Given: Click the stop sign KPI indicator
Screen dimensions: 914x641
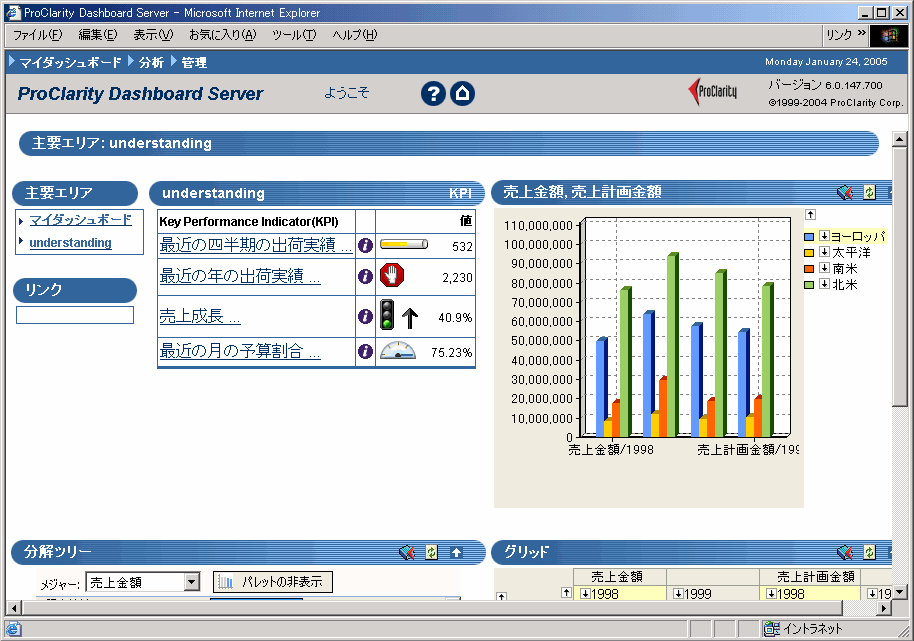Looking at the screenshot, I should click(392, 275).
